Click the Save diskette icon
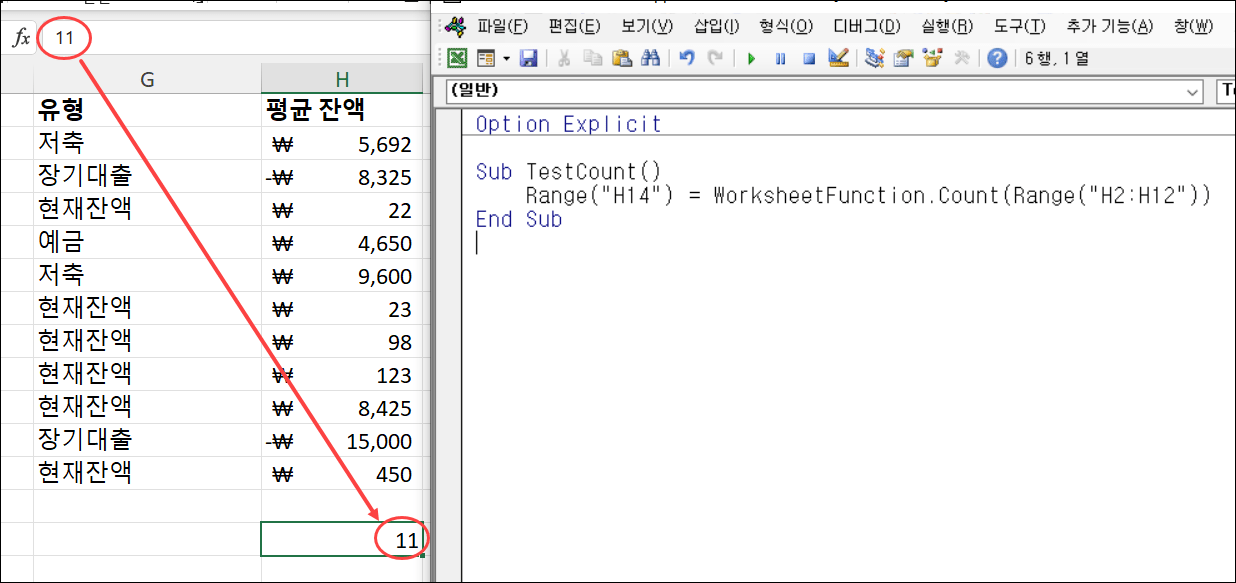 (529, 58)
